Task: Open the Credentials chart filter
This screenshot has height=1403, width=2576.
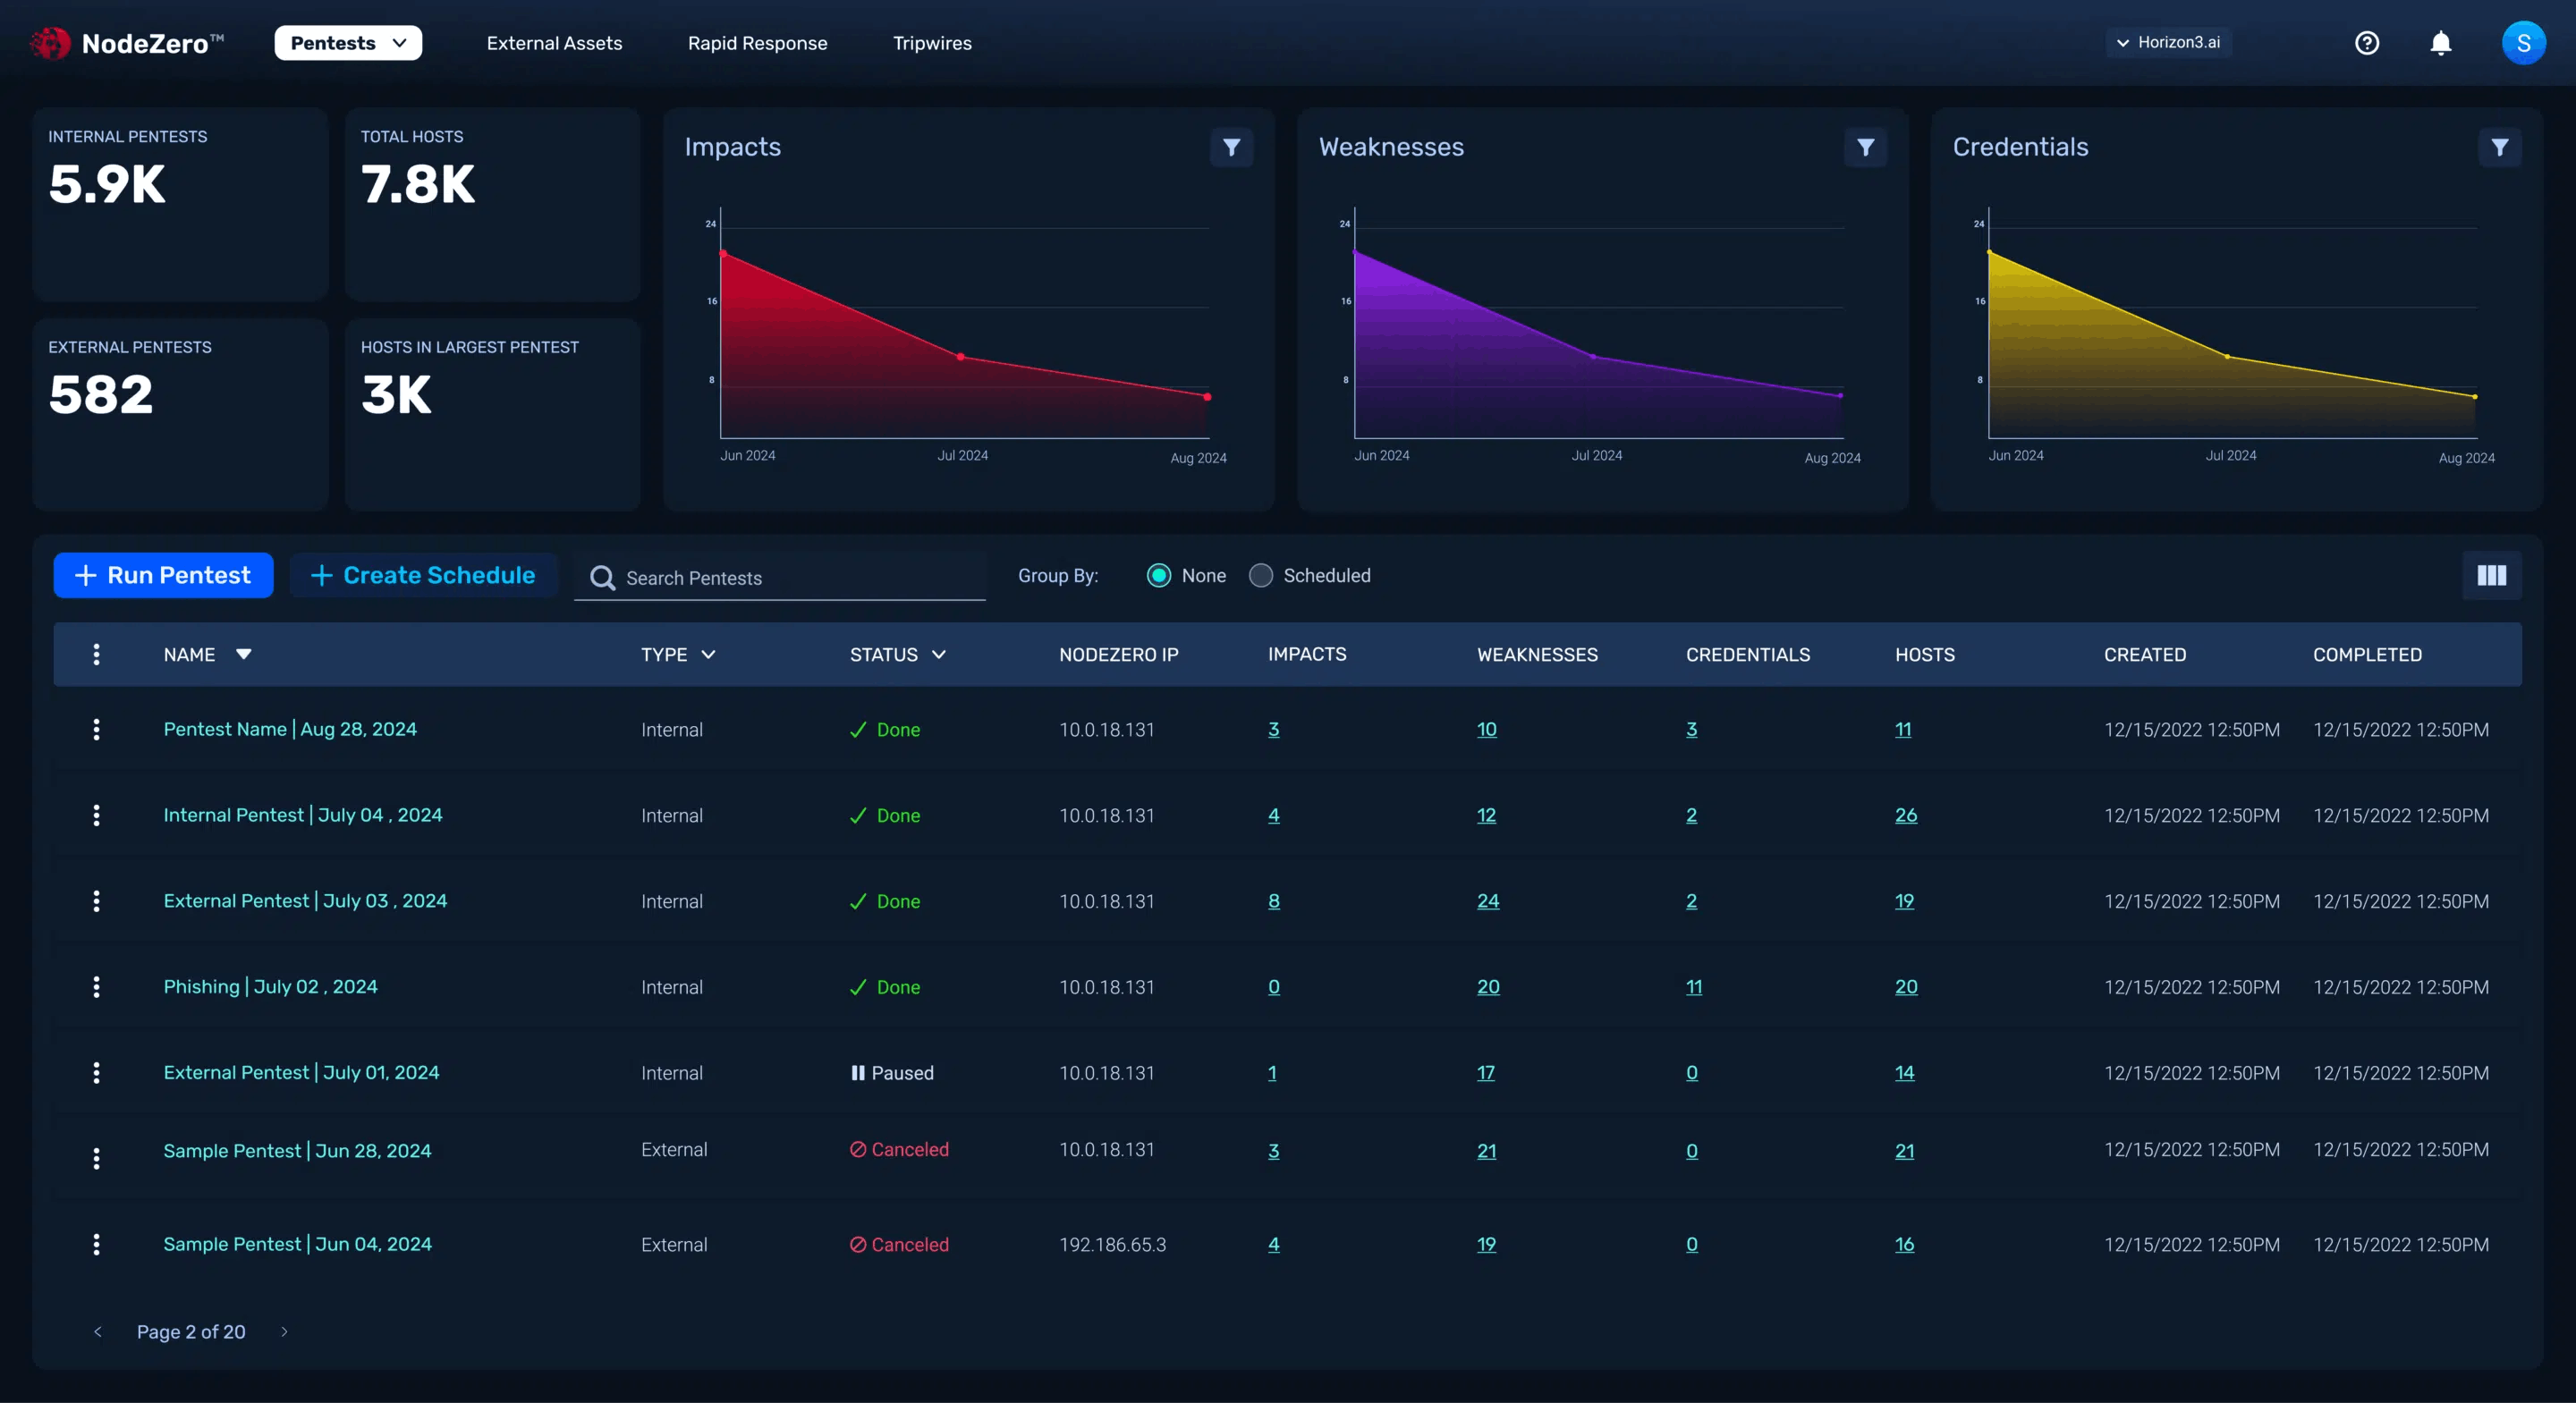Action: 2500,147
